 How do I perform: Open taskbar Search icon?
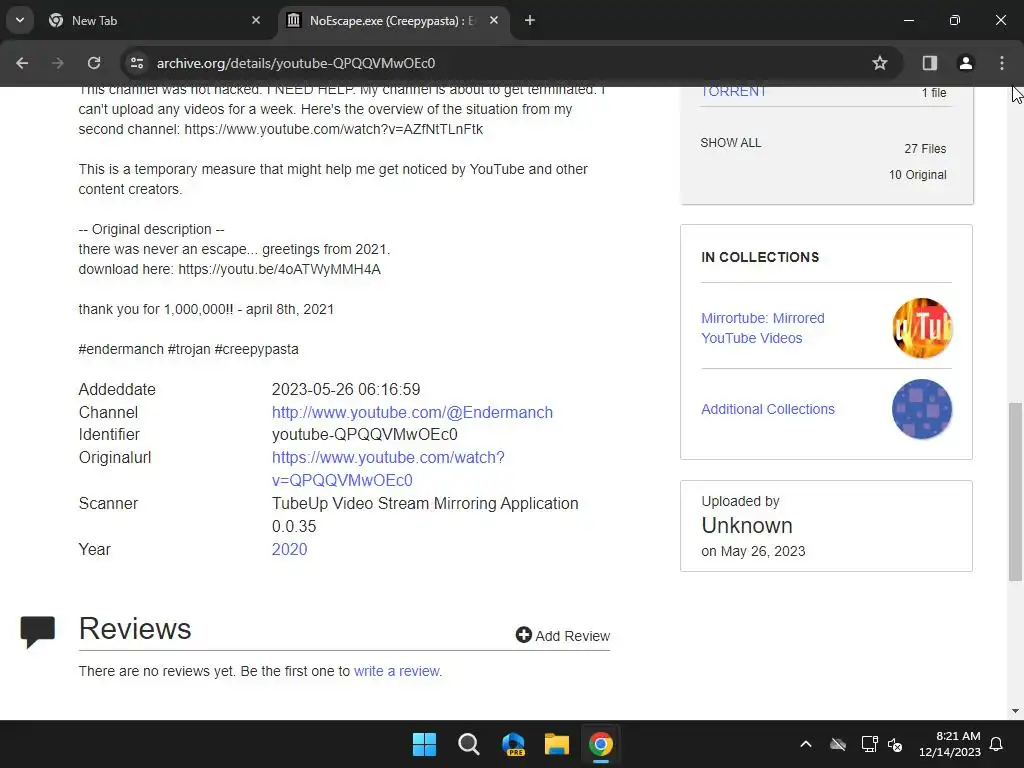[468, 744]
